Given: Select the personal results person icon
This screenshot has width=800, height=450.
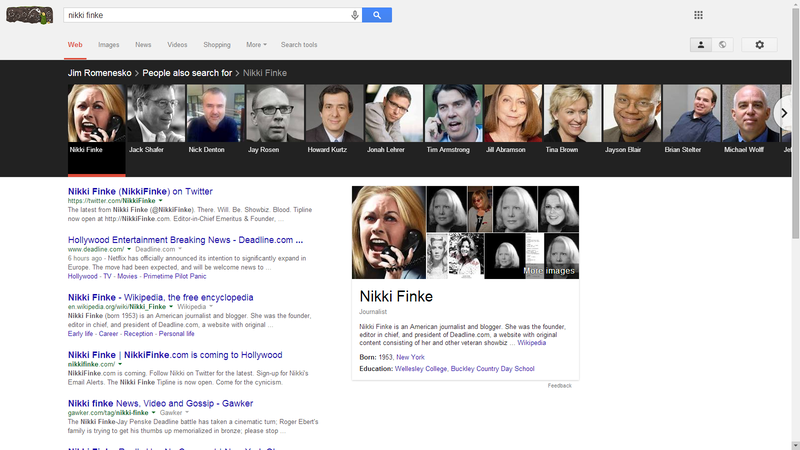Looking at the screenshot, I should pos(701,45).
